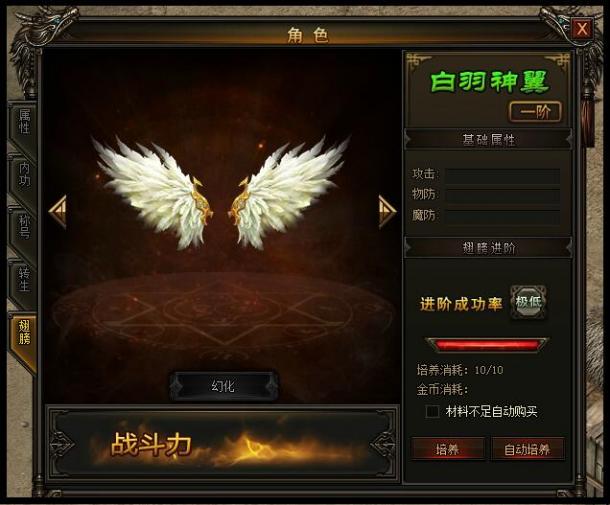The image size is (610, 505).
Task: Enable 材料不足自动购买 checkbox
Action: click(432, 411)
